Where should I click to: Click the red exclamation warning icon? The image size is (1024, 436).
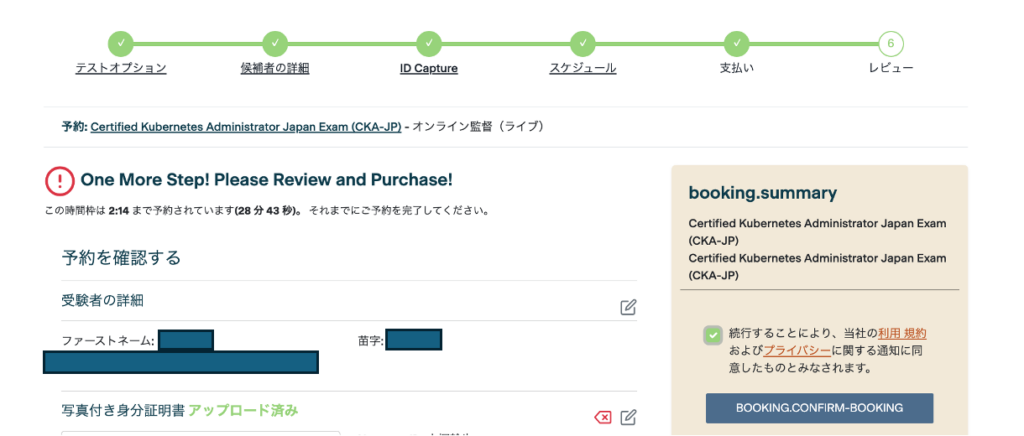tap(60, 180)
